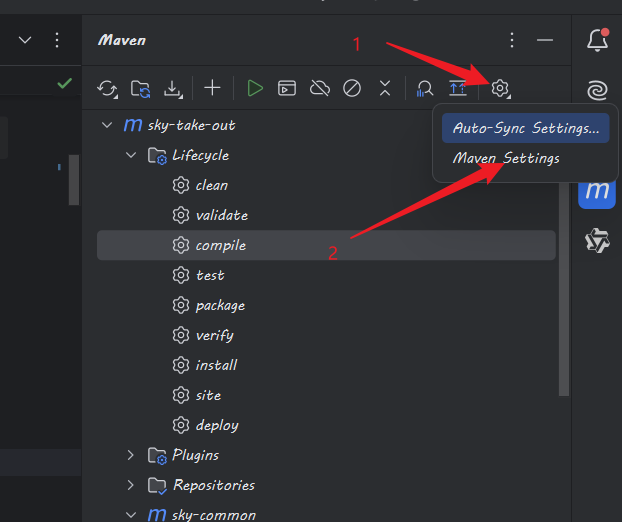Viewport: 622px width, 522px height.
Task: Hide the Maven tool window
Action: [x=545, y=40]
